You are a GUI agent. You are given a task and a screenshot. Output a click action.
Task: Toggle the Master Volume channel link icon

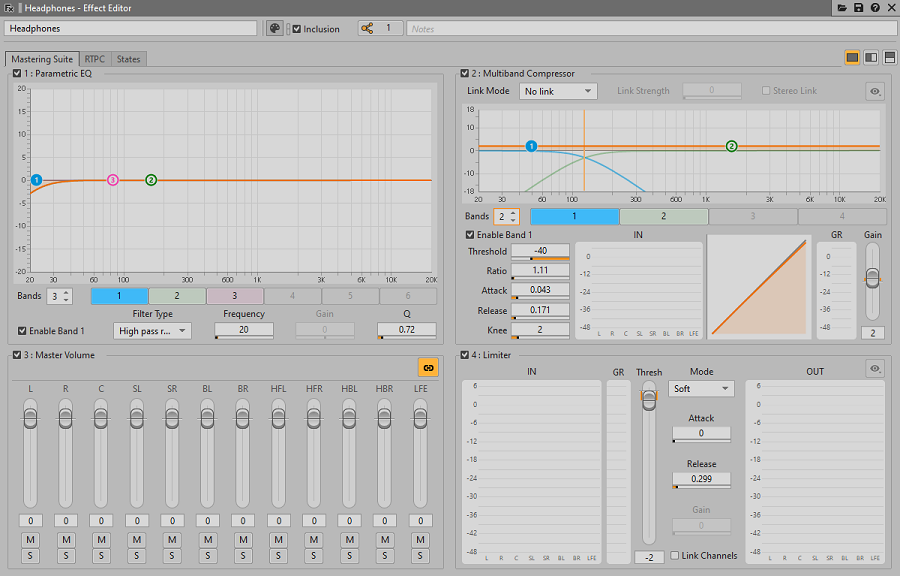[428, 367]
